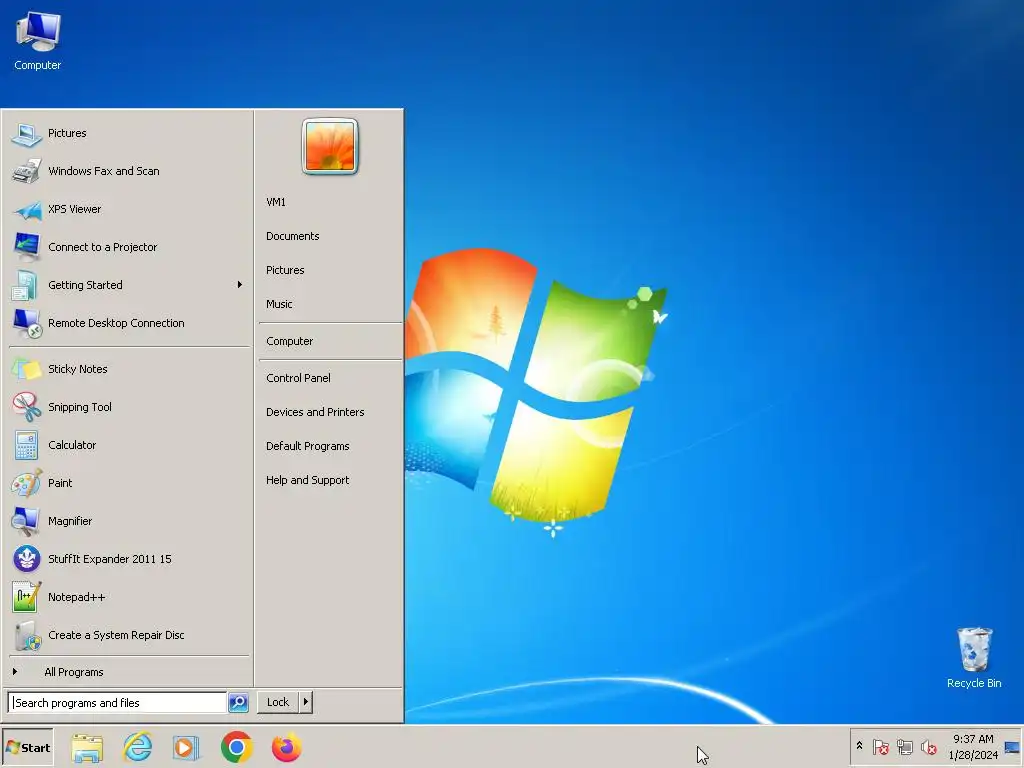
Task: Open Help and Support
Action: click(x=308, y=480)
